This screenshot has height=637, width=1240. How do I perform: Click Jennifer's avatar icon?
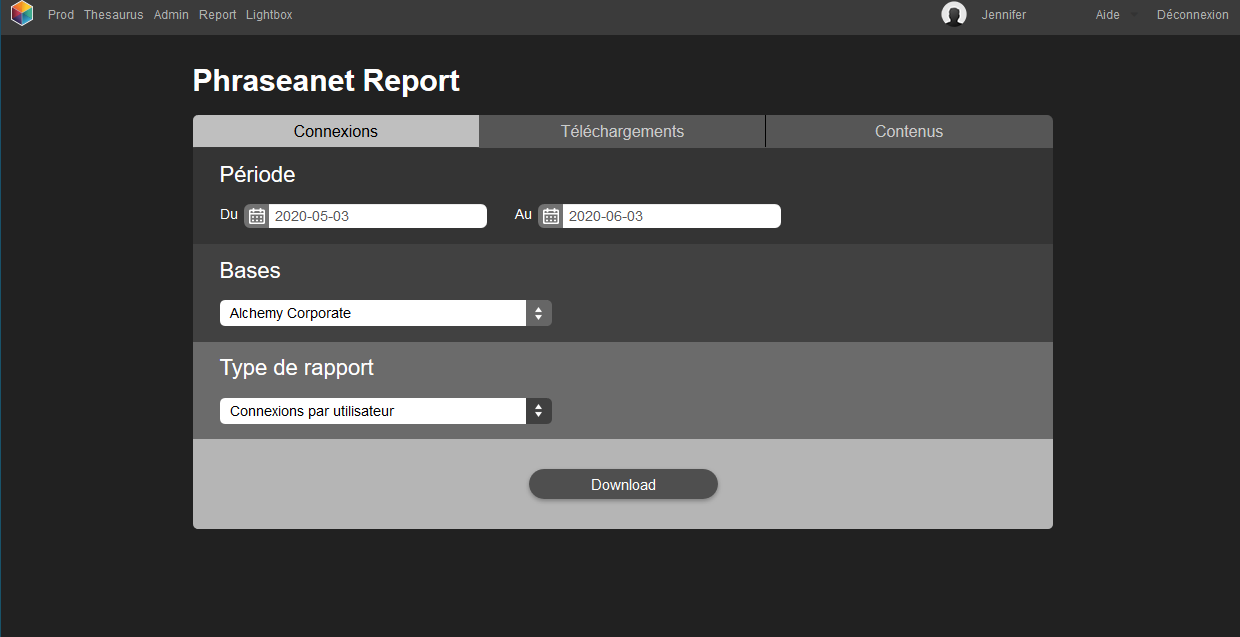954,14
